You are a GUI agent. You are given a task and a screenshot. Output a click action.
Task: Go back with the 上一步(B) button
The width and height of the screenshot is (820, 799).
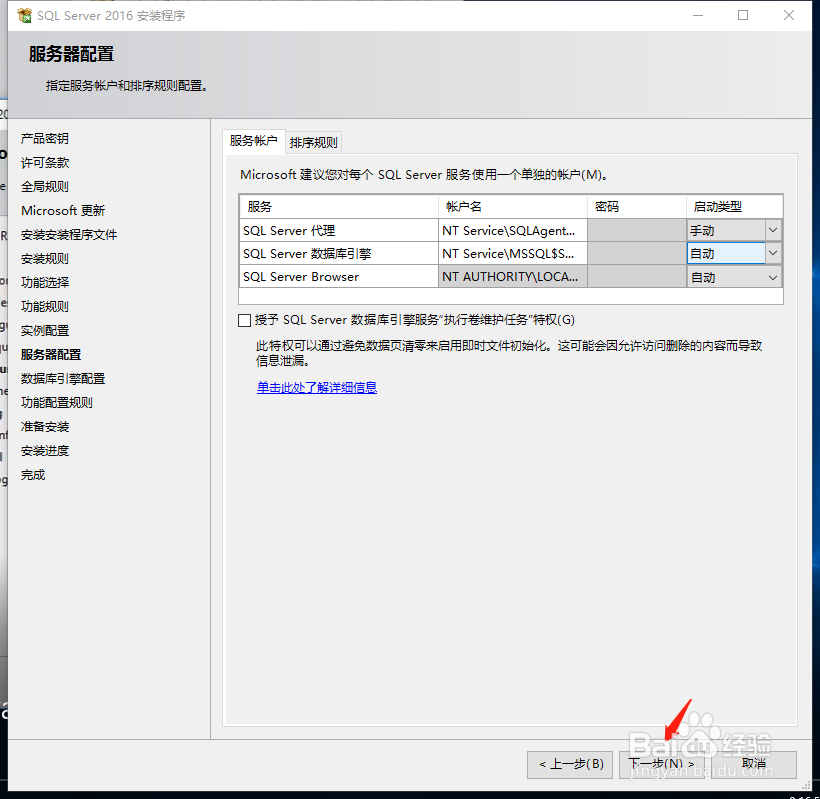click(x=570, y=764)
